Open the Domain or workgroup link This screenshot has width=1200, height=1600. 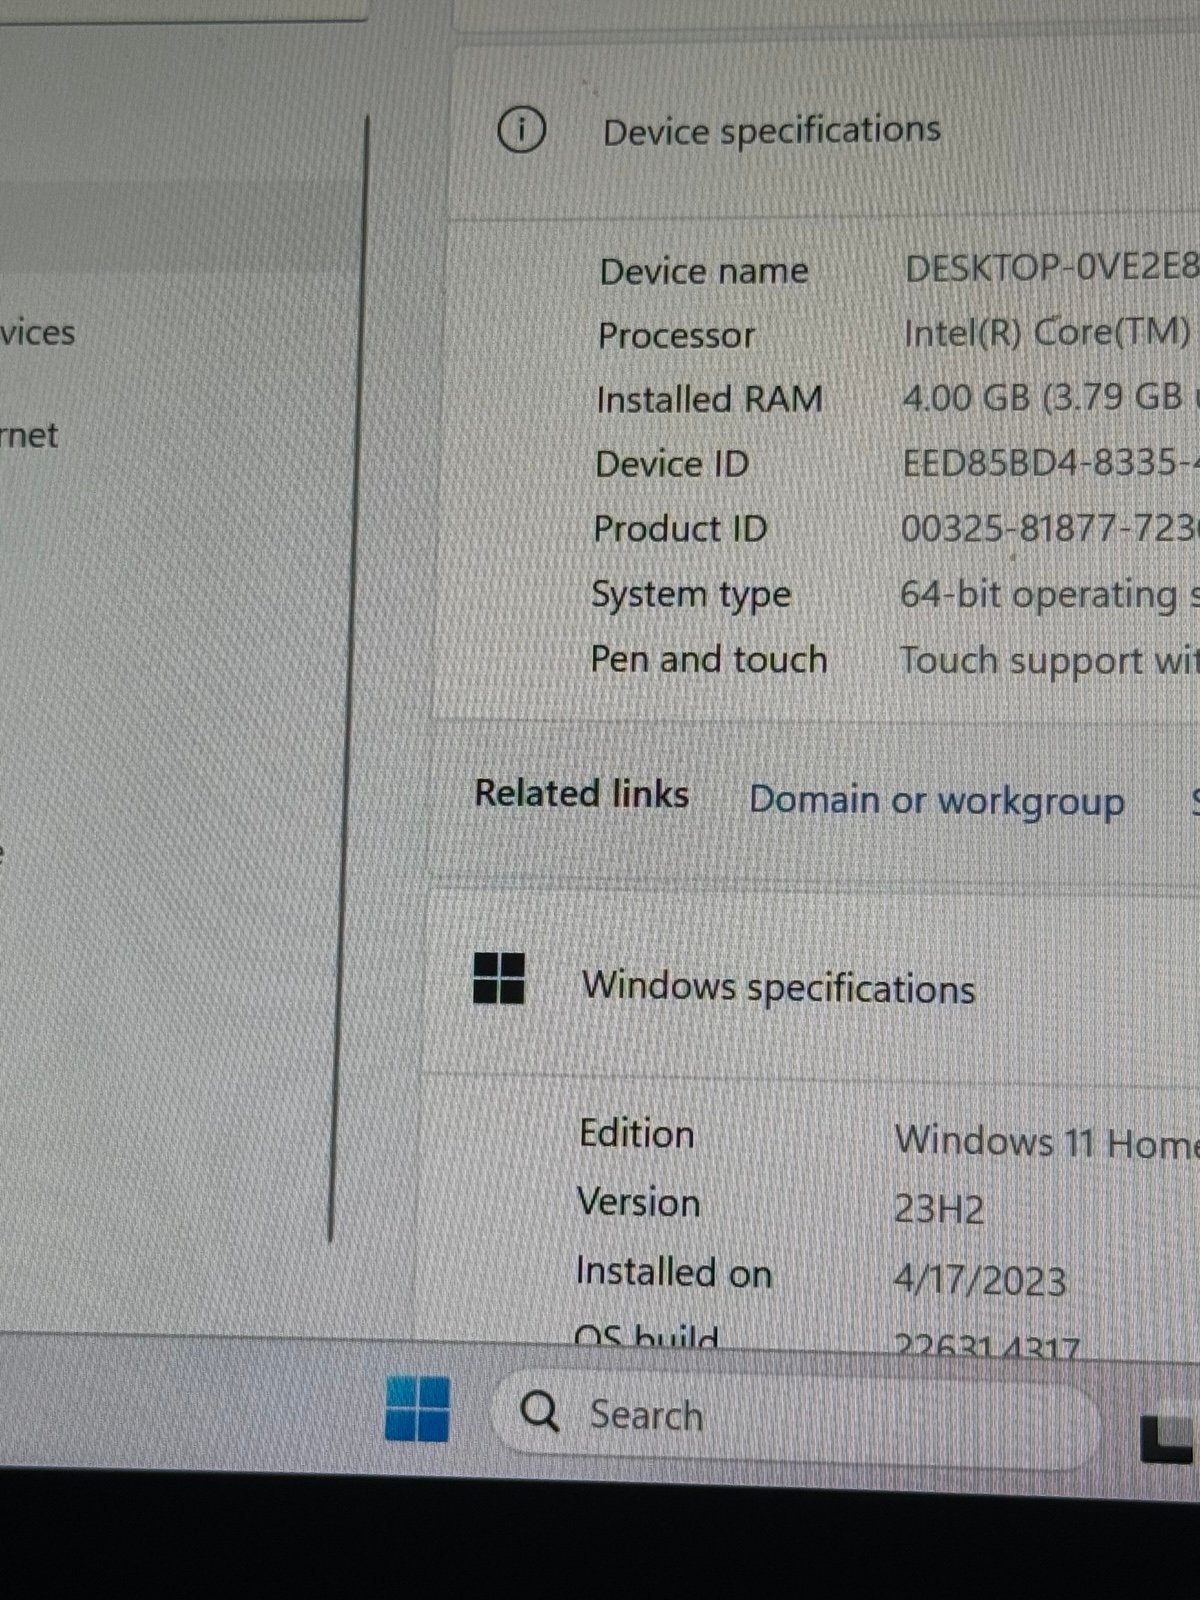[x=937, y=801]
